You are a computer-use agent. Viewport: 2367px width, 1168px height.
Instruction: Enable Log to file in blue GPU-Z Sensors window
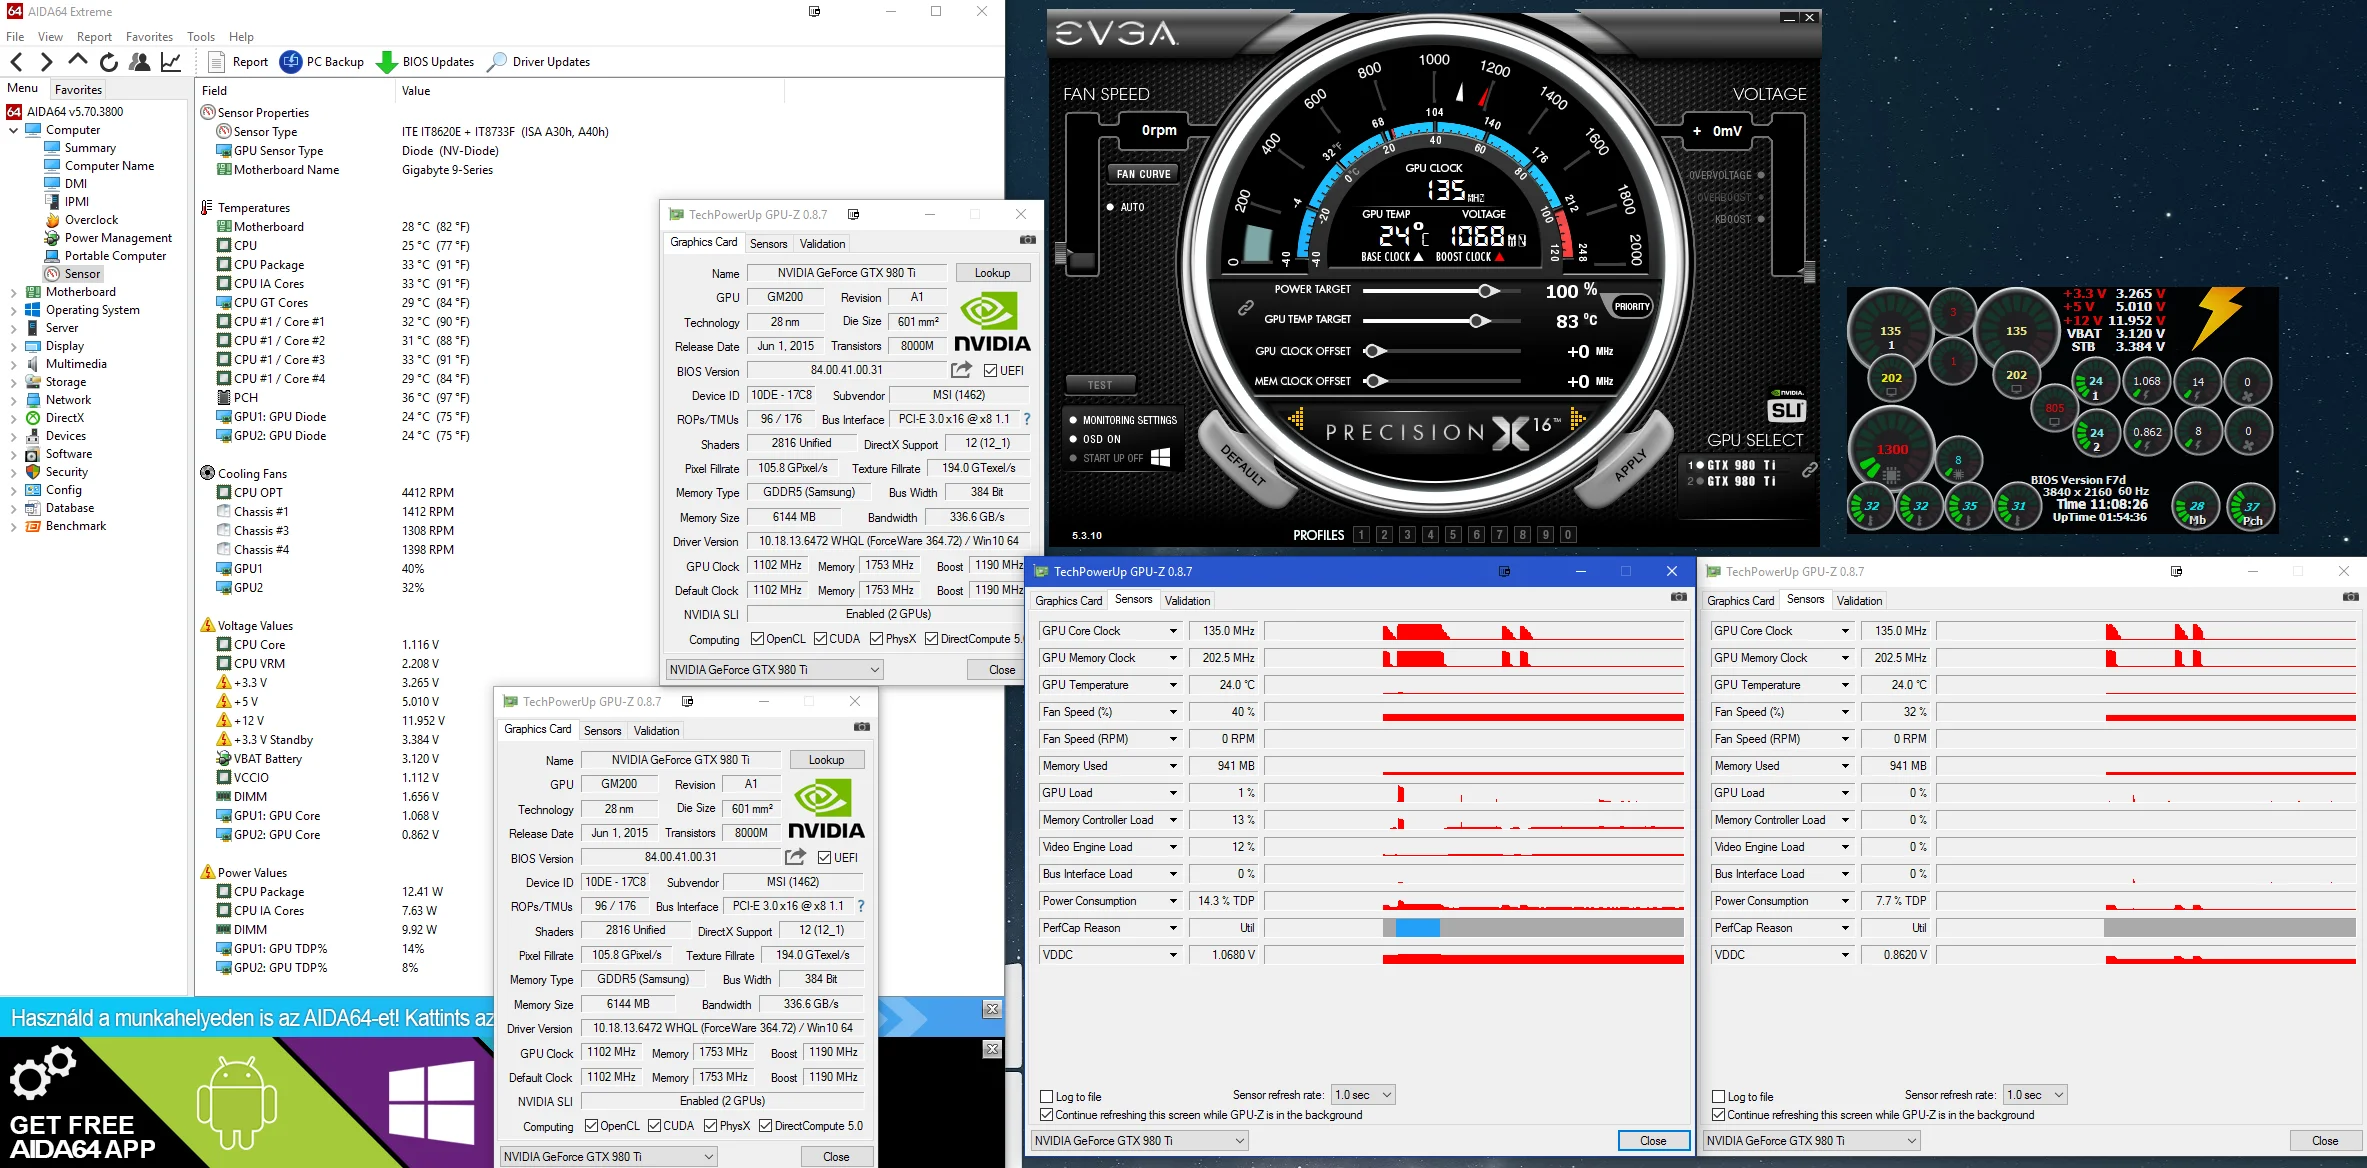point(1046,1097)
